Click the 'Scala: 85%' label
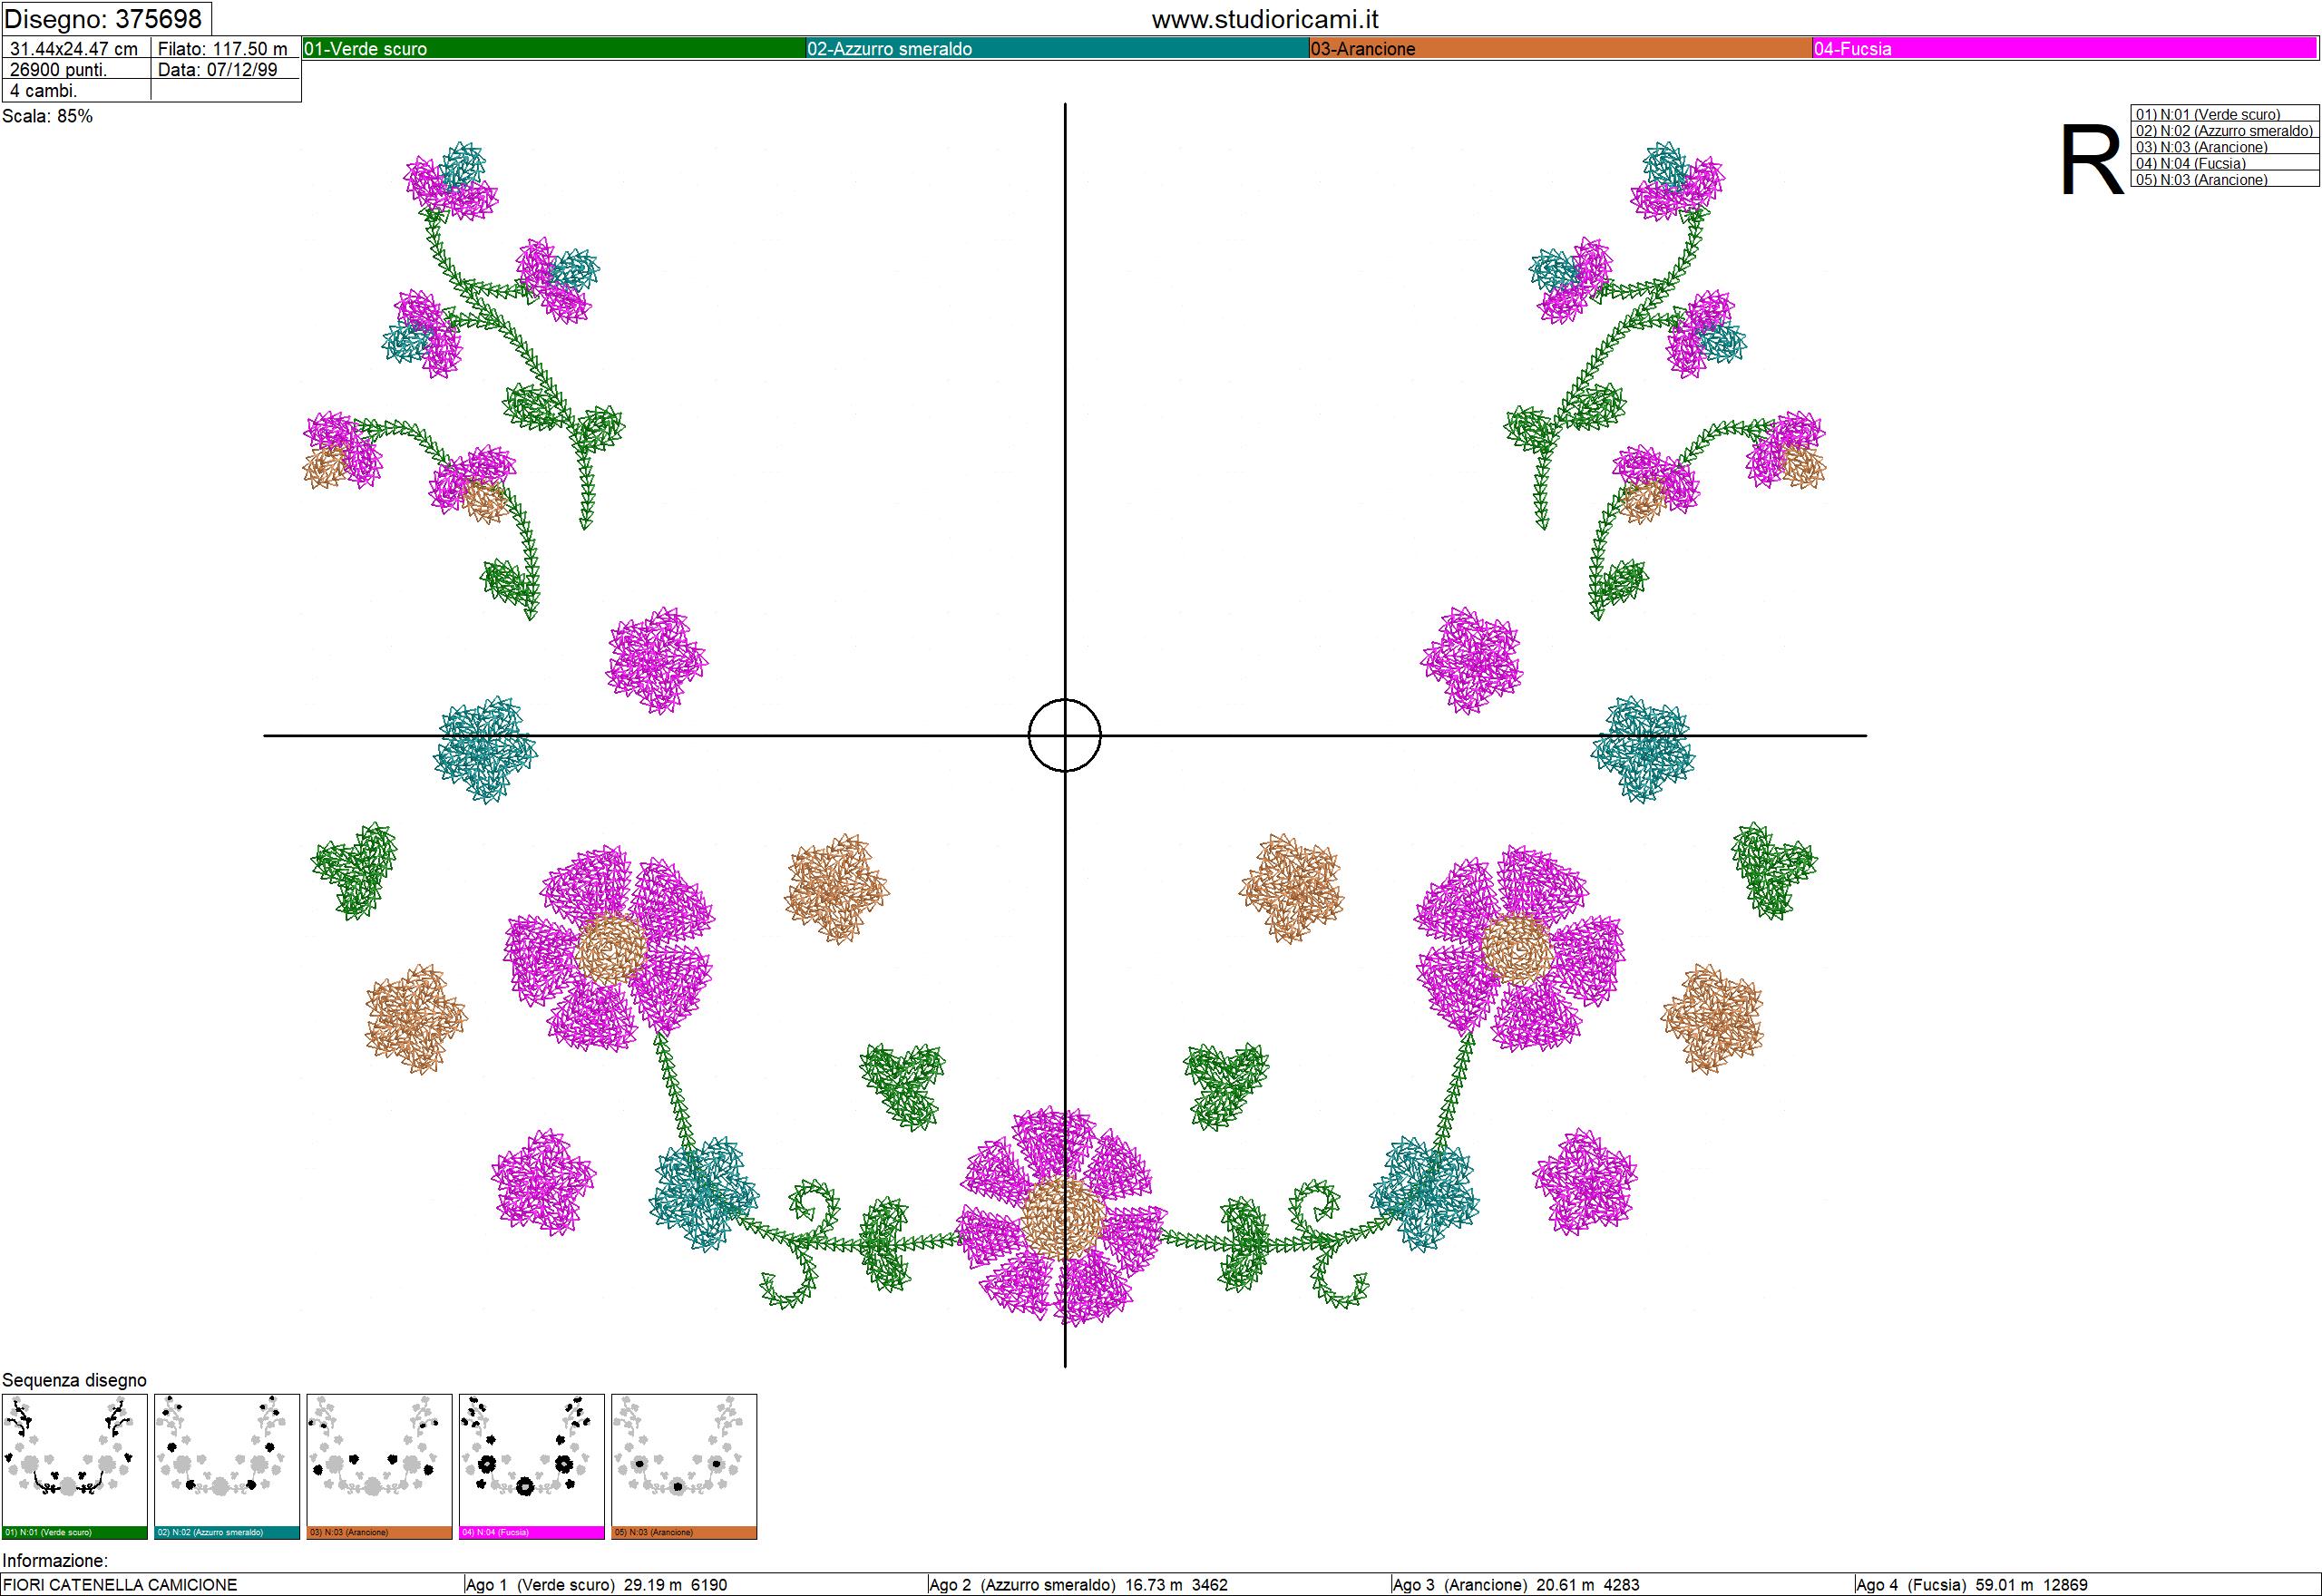This screenshot has width=2322, height=1596. coord(47,116)
